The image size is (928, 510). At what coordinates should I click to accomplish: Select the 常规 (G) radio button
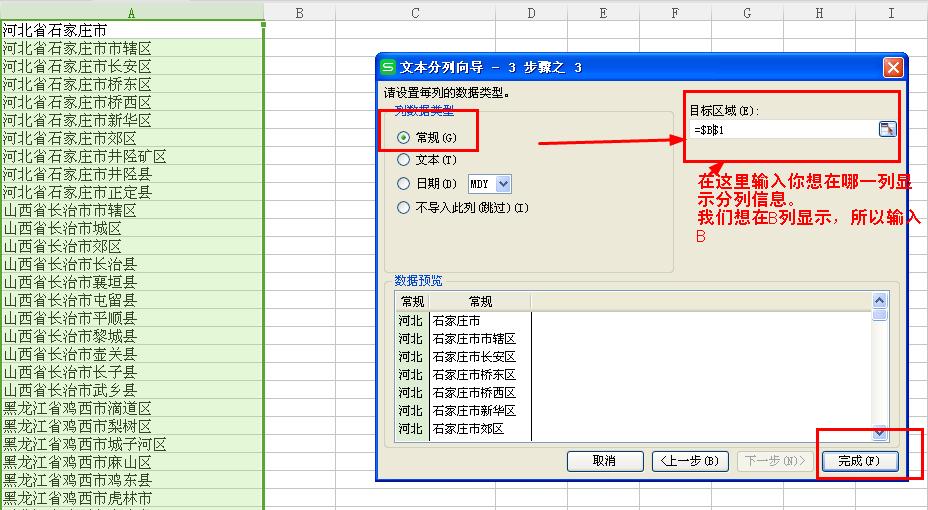click(403, 137)
